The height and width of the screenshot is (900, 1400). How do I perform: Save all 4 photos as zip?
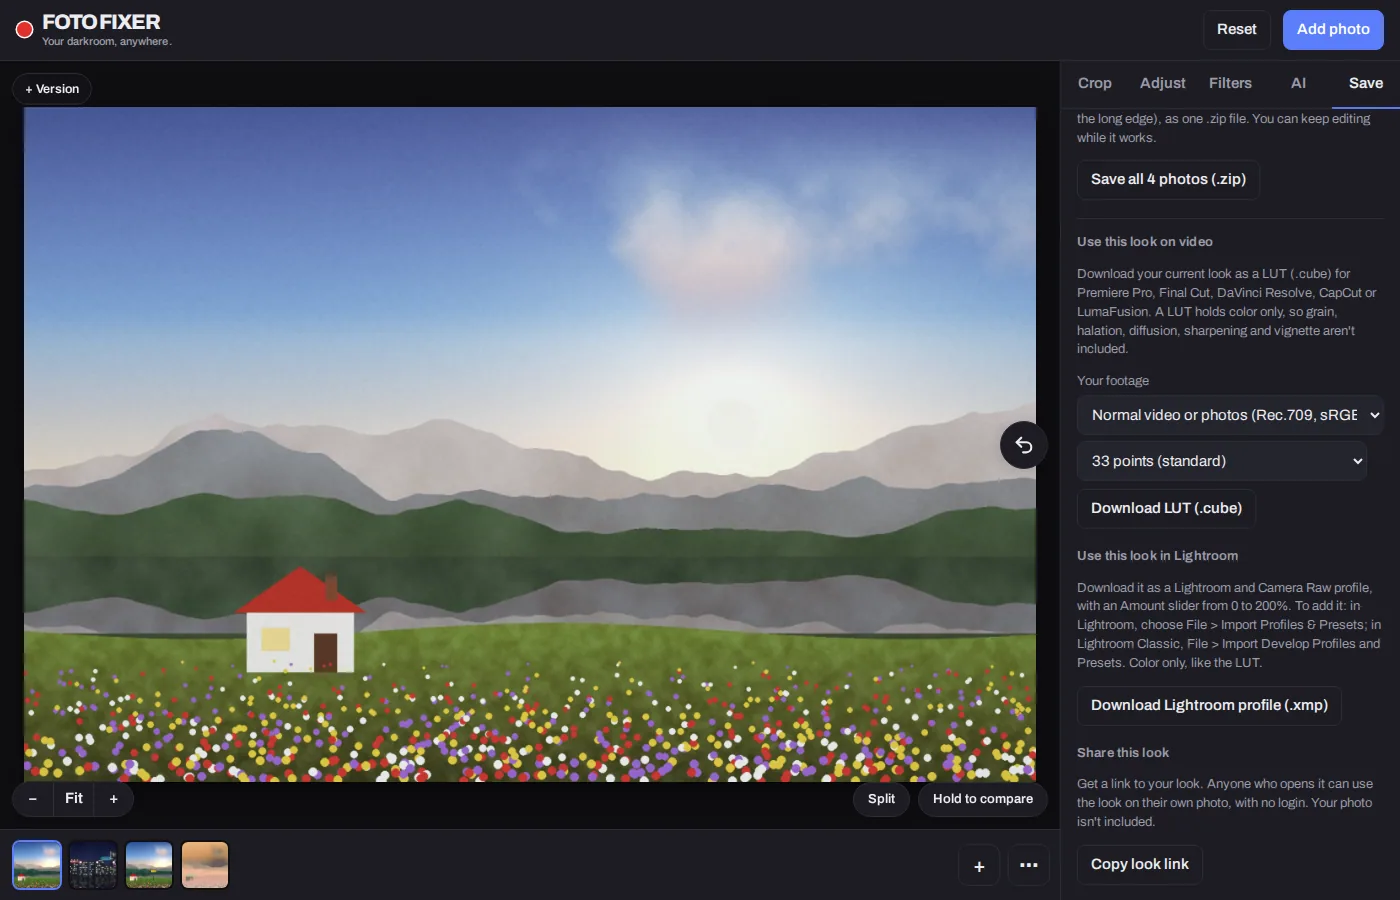pyautogui.click(x=1168, y=180)
